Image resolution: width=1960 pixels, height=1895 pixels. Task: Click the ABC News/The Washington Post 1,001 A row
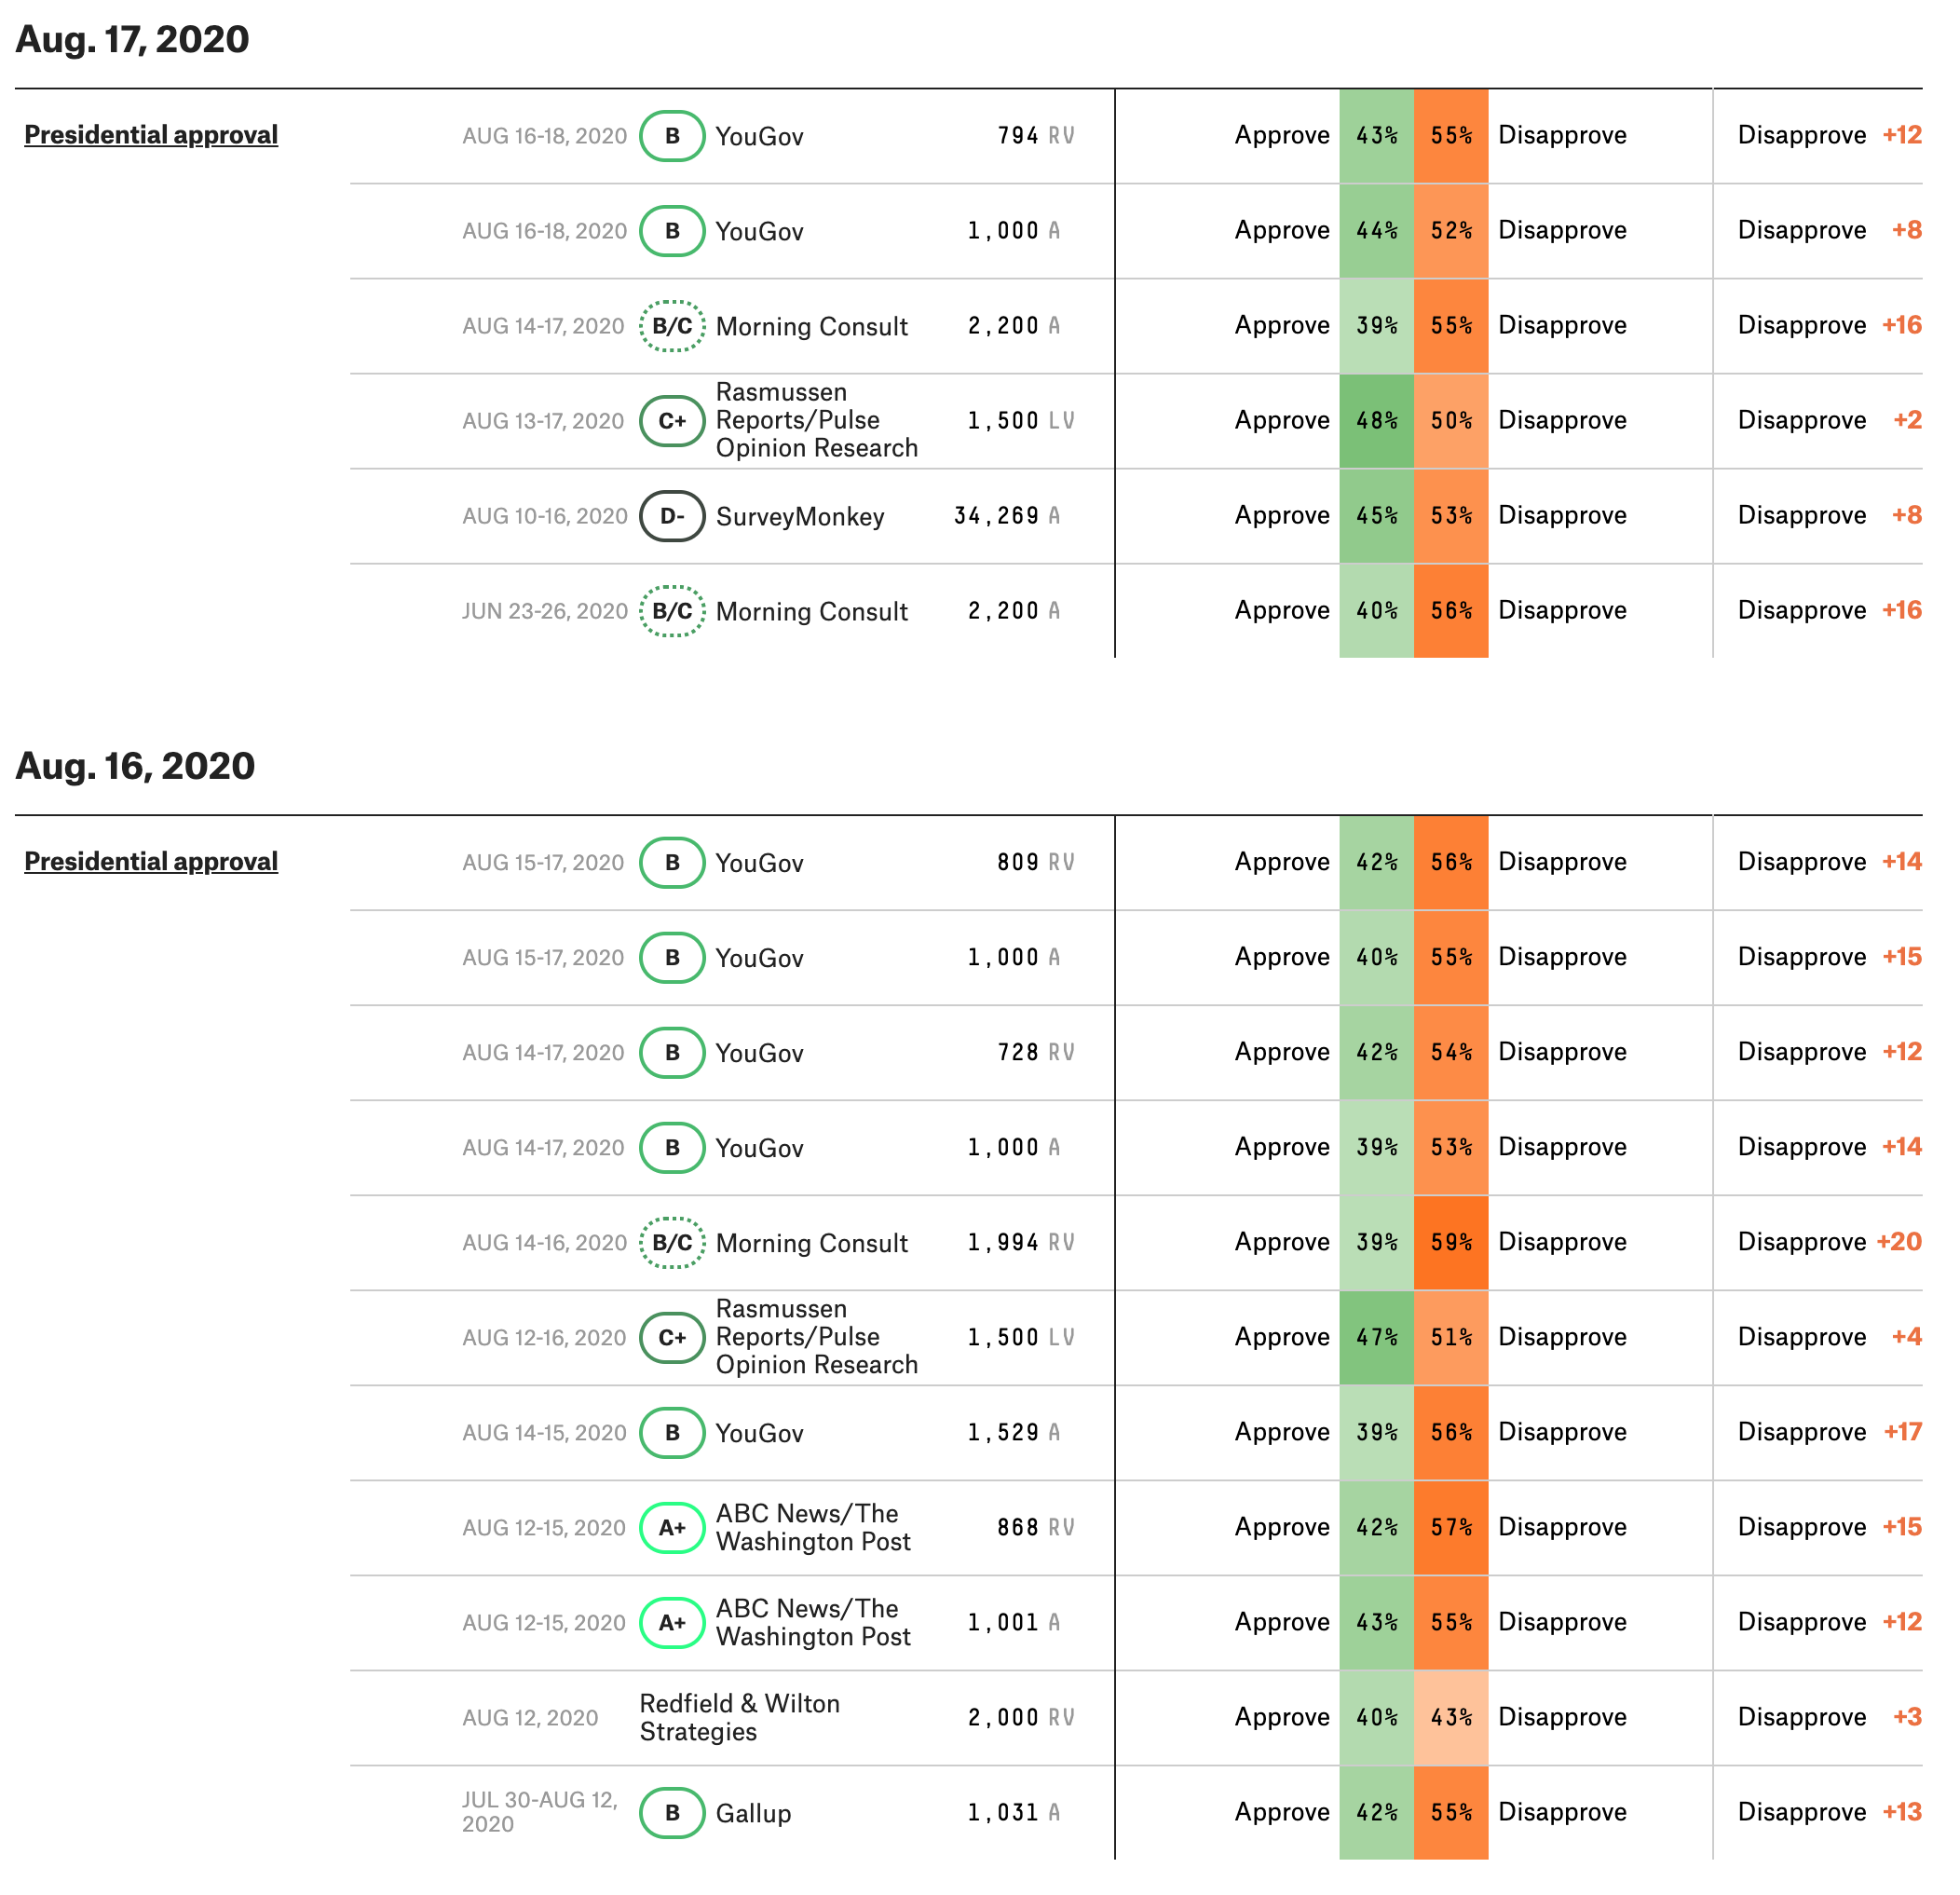1136,1622
